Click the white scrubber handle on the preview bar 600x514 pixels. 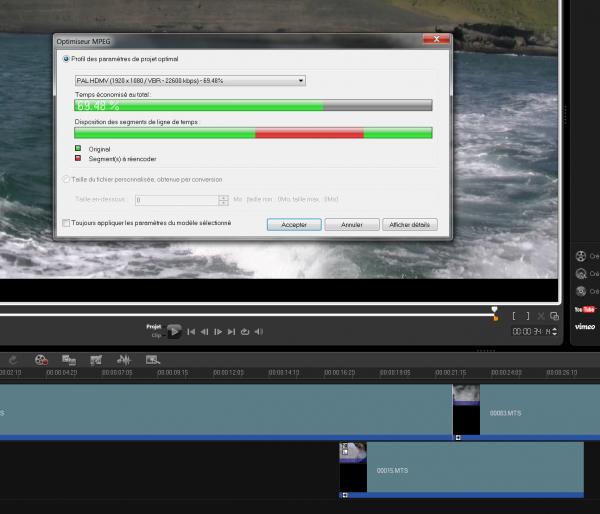pyautogui.click(x=494, y=309)
